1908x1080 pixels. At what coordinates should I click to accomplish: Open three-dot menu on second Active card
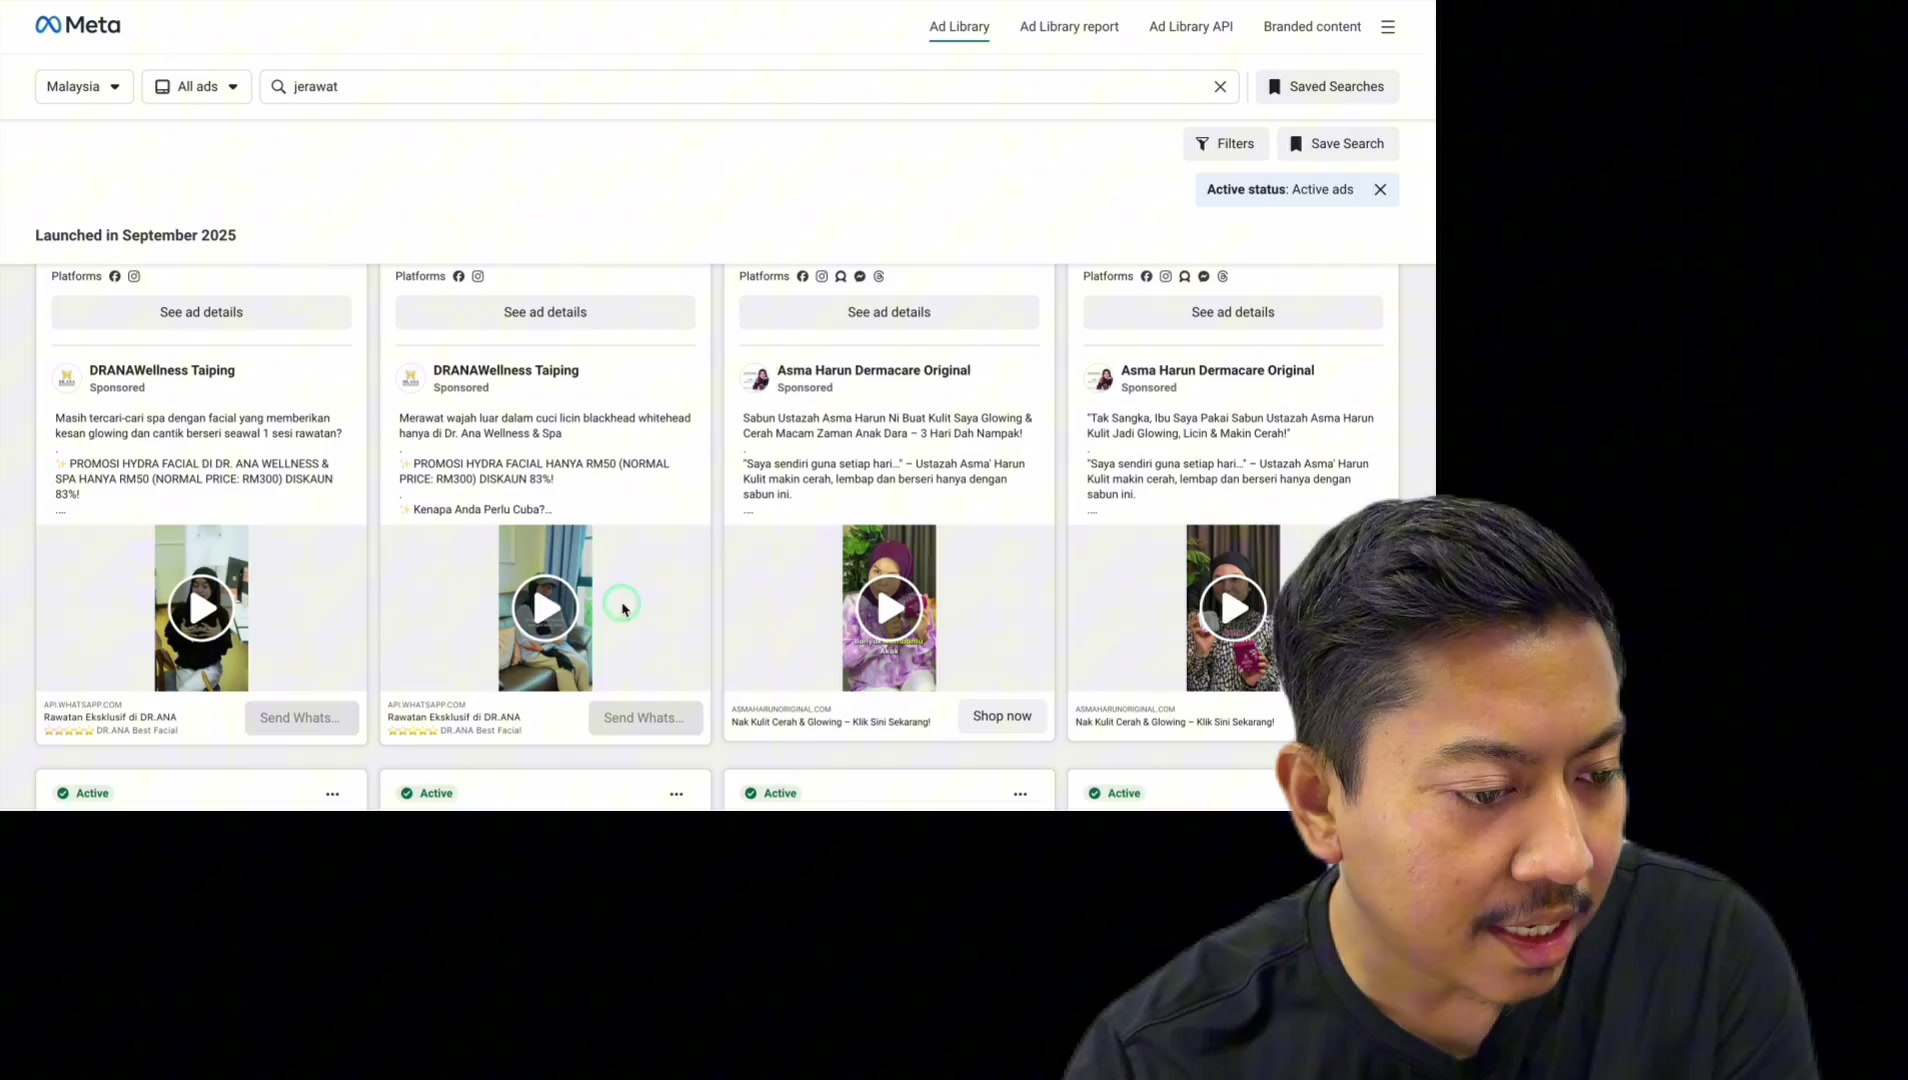coord(676,794)
